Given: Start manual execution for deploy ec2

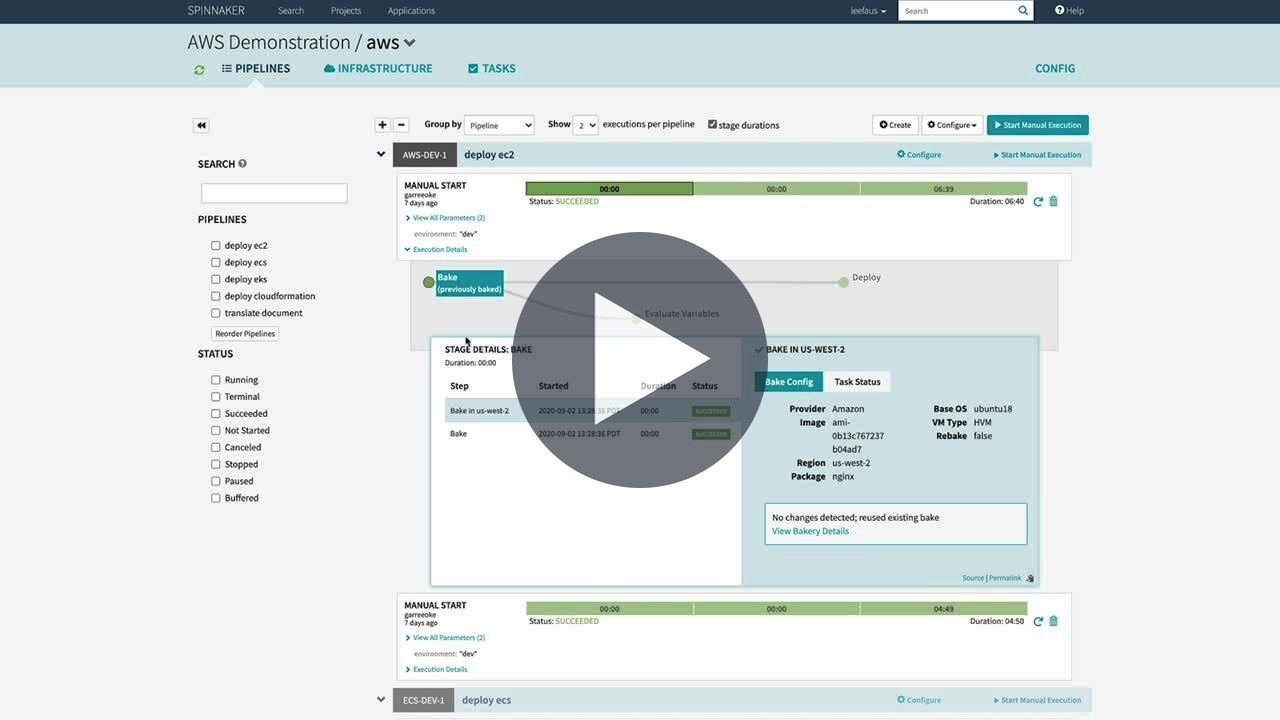Looking at the screenshot, I should [x=1037, y=155].
